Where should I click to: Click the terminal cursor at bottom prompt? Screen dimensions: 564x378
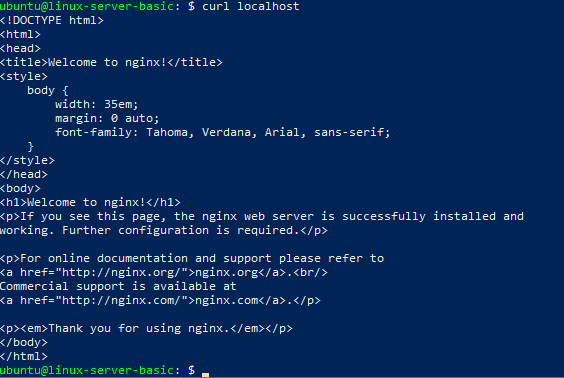point(205,375)
